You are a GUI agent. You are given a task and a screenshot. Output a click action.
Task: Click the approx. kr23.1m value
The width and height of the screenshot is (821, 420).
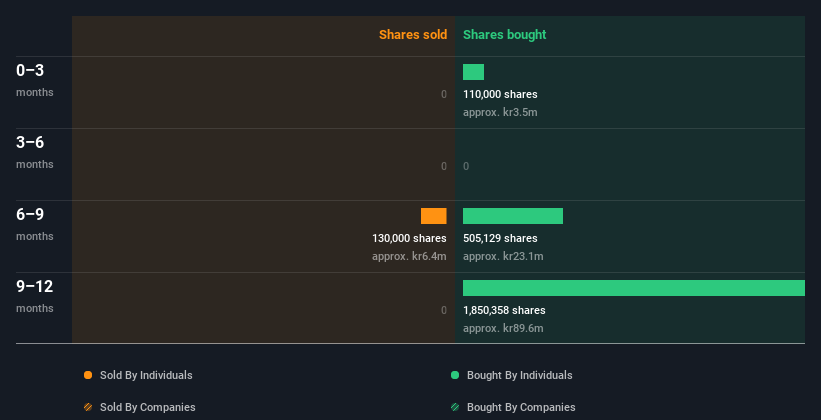coord(503,257)
